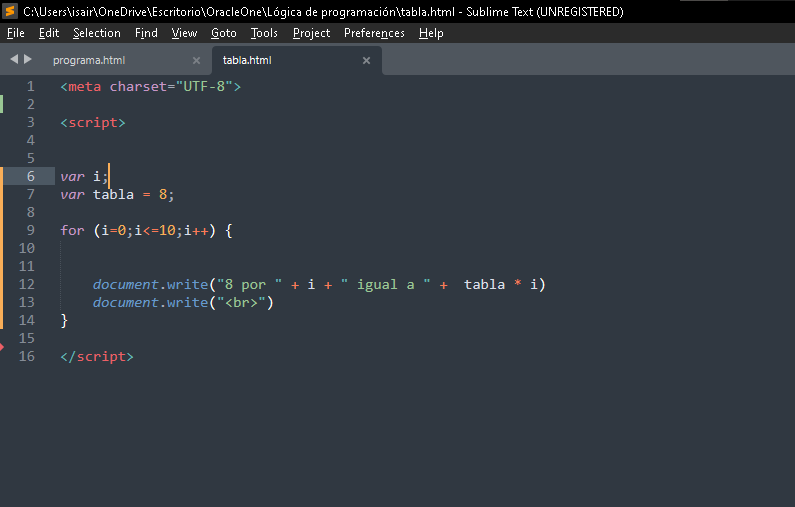Image resolution: width=795 pixels, height=507 pixels.
Task: Place cursor on 'var i;' line
Action: [84, 176]
